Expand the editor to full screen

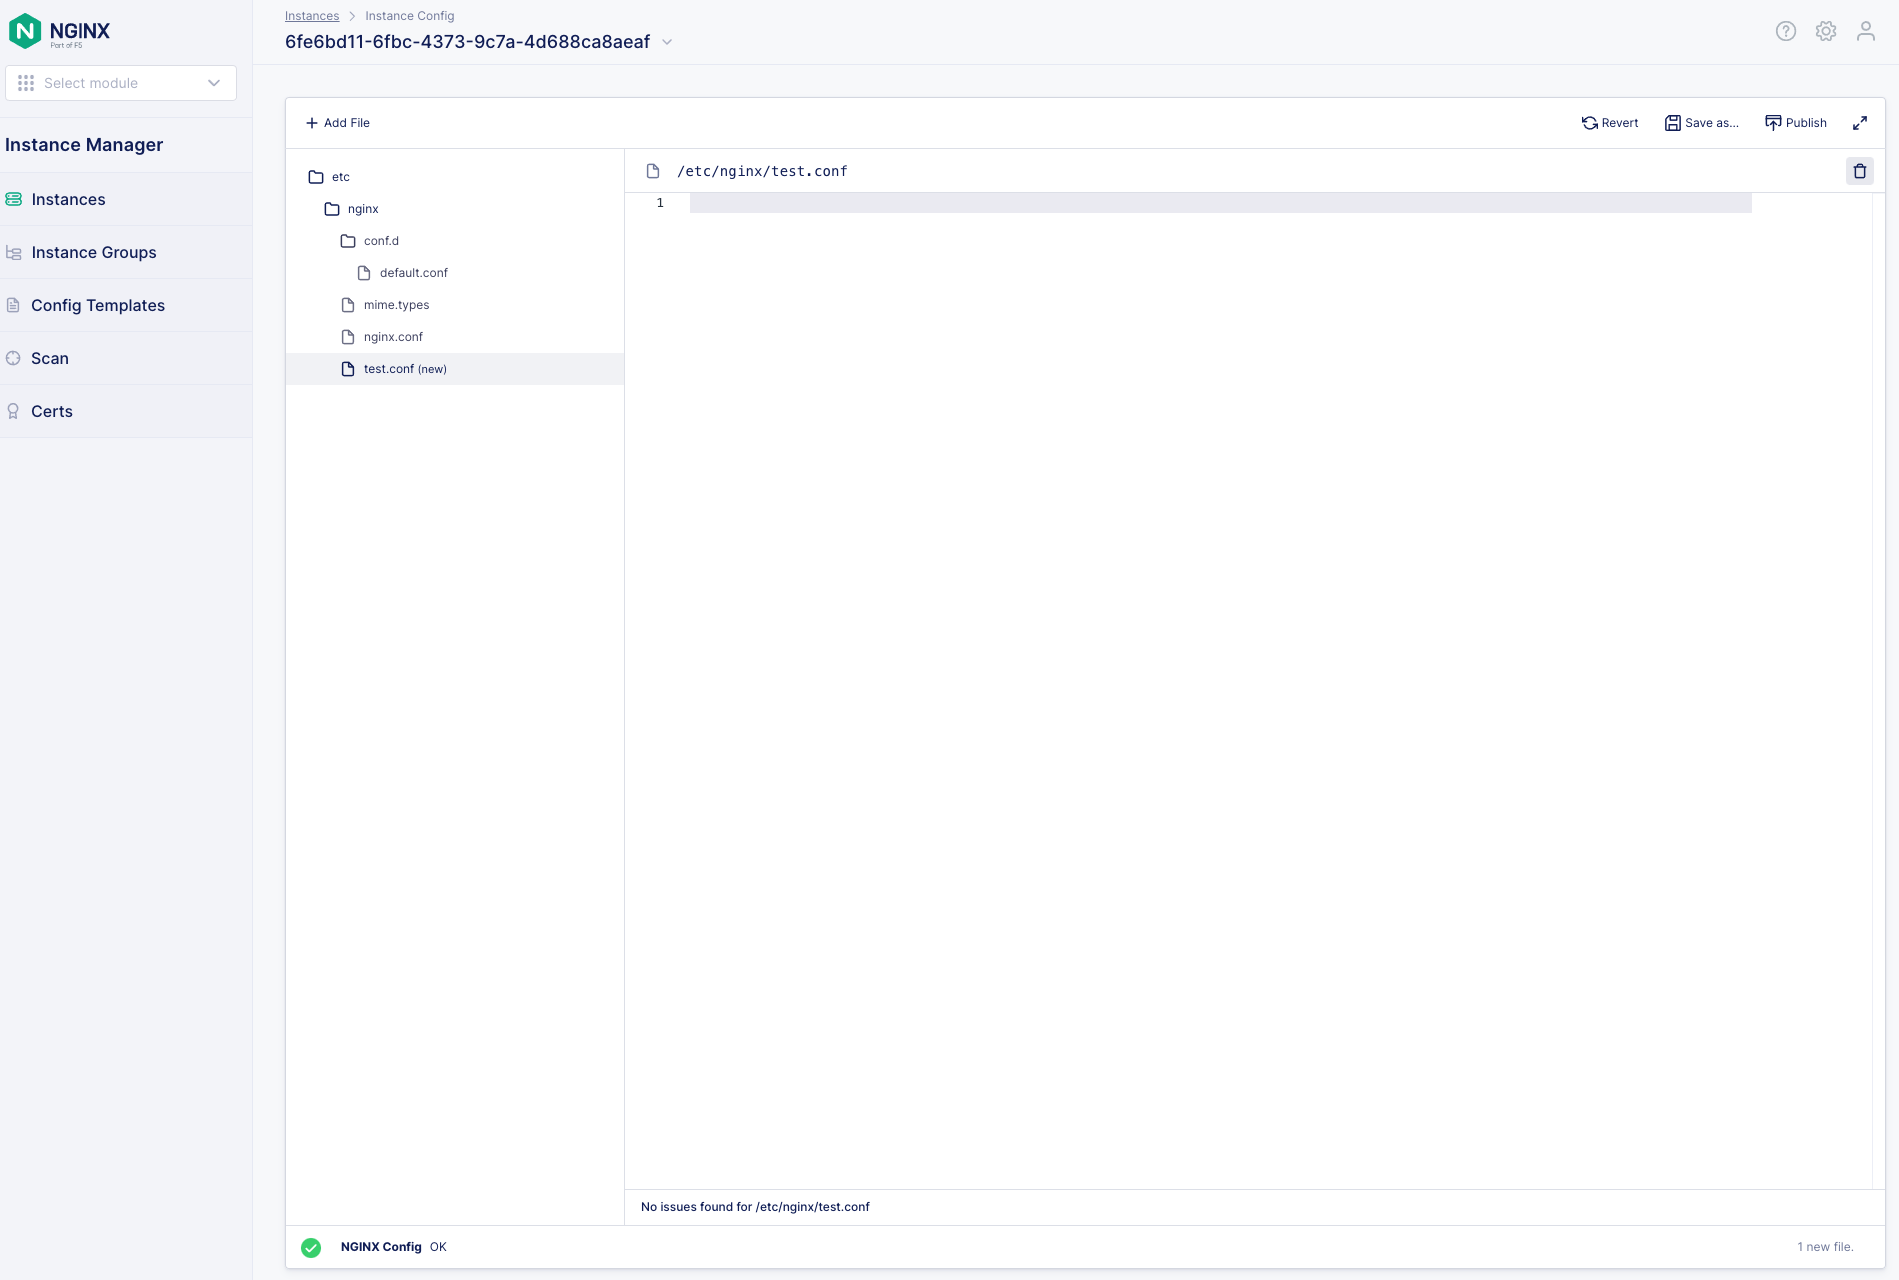click(1860, 123)
